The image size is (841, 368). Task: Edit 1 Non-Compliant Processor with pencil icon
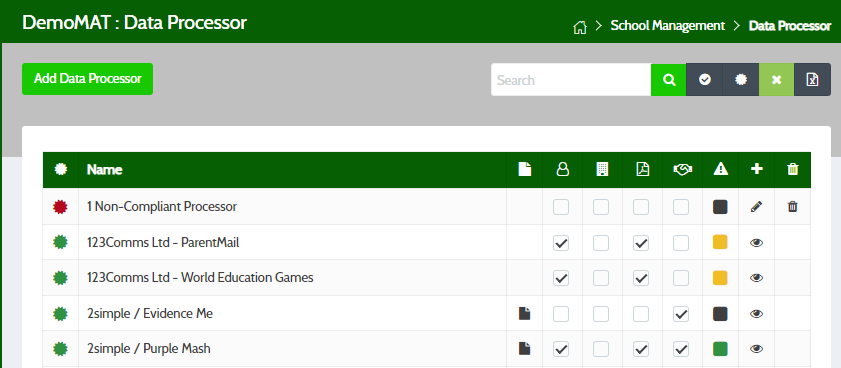click(756, 207)
